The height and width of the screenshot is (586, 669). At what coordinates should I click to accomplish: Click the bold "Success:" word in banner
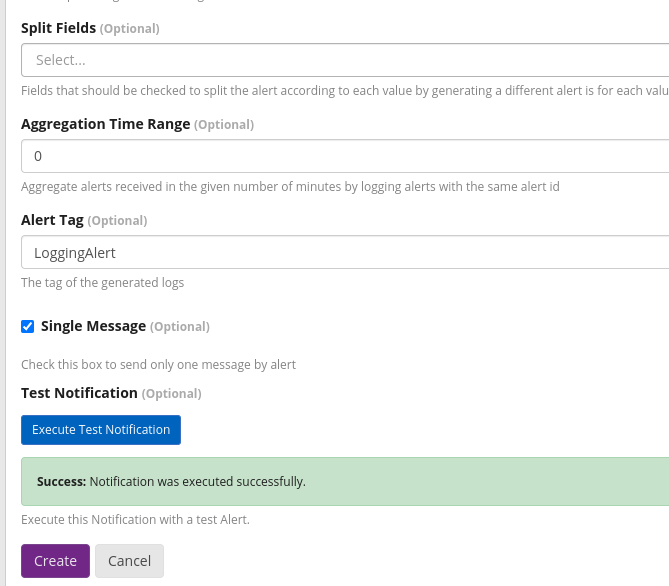pyautogui.click(x=61, y=481)
